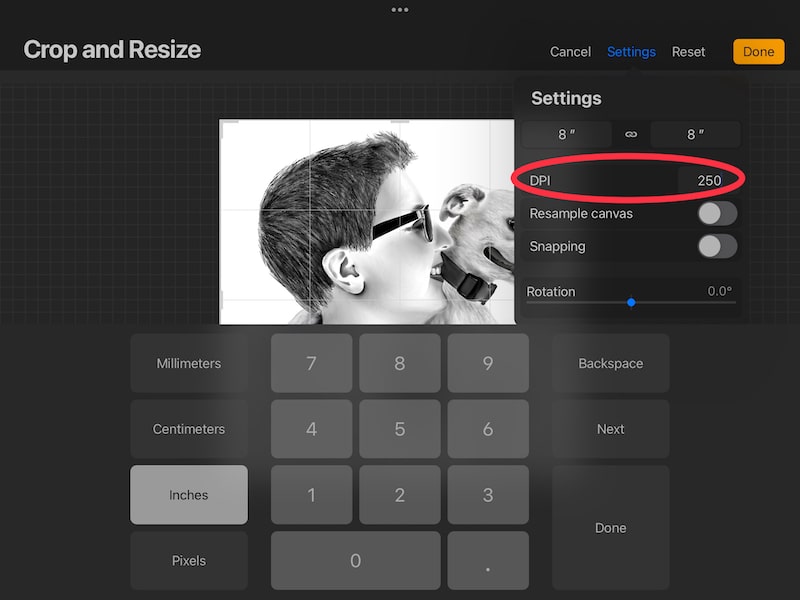Select the Inches unit option
Screen dimensions: 800x600
(x=188, y=494)
